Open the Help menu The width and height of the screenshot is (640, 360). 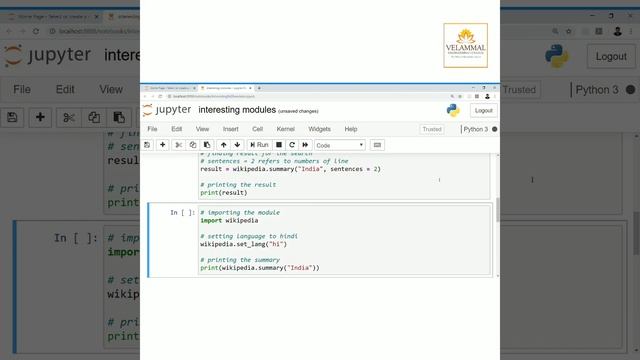click(351, 129)
